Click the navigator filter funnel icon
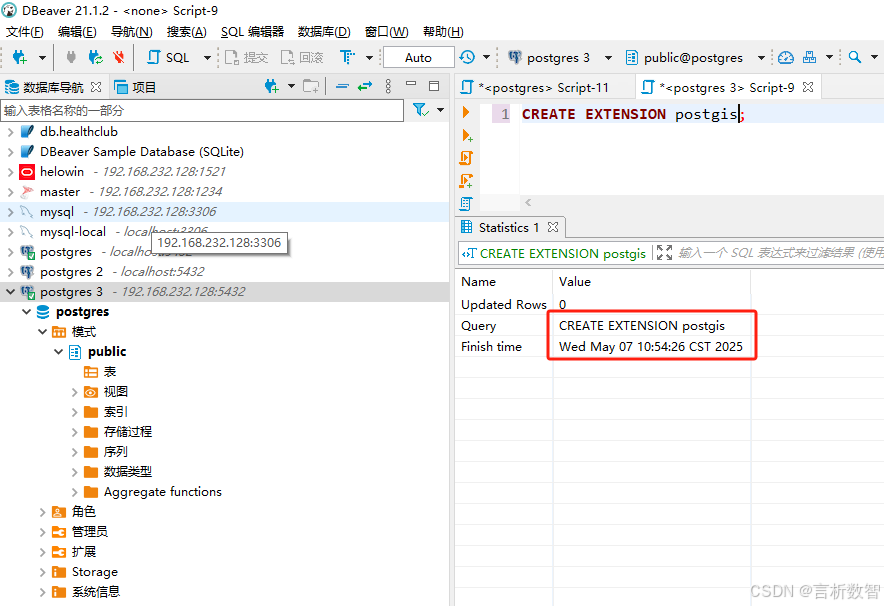The width and height of the screenshot is (884, 606). (x=421, y=110)
